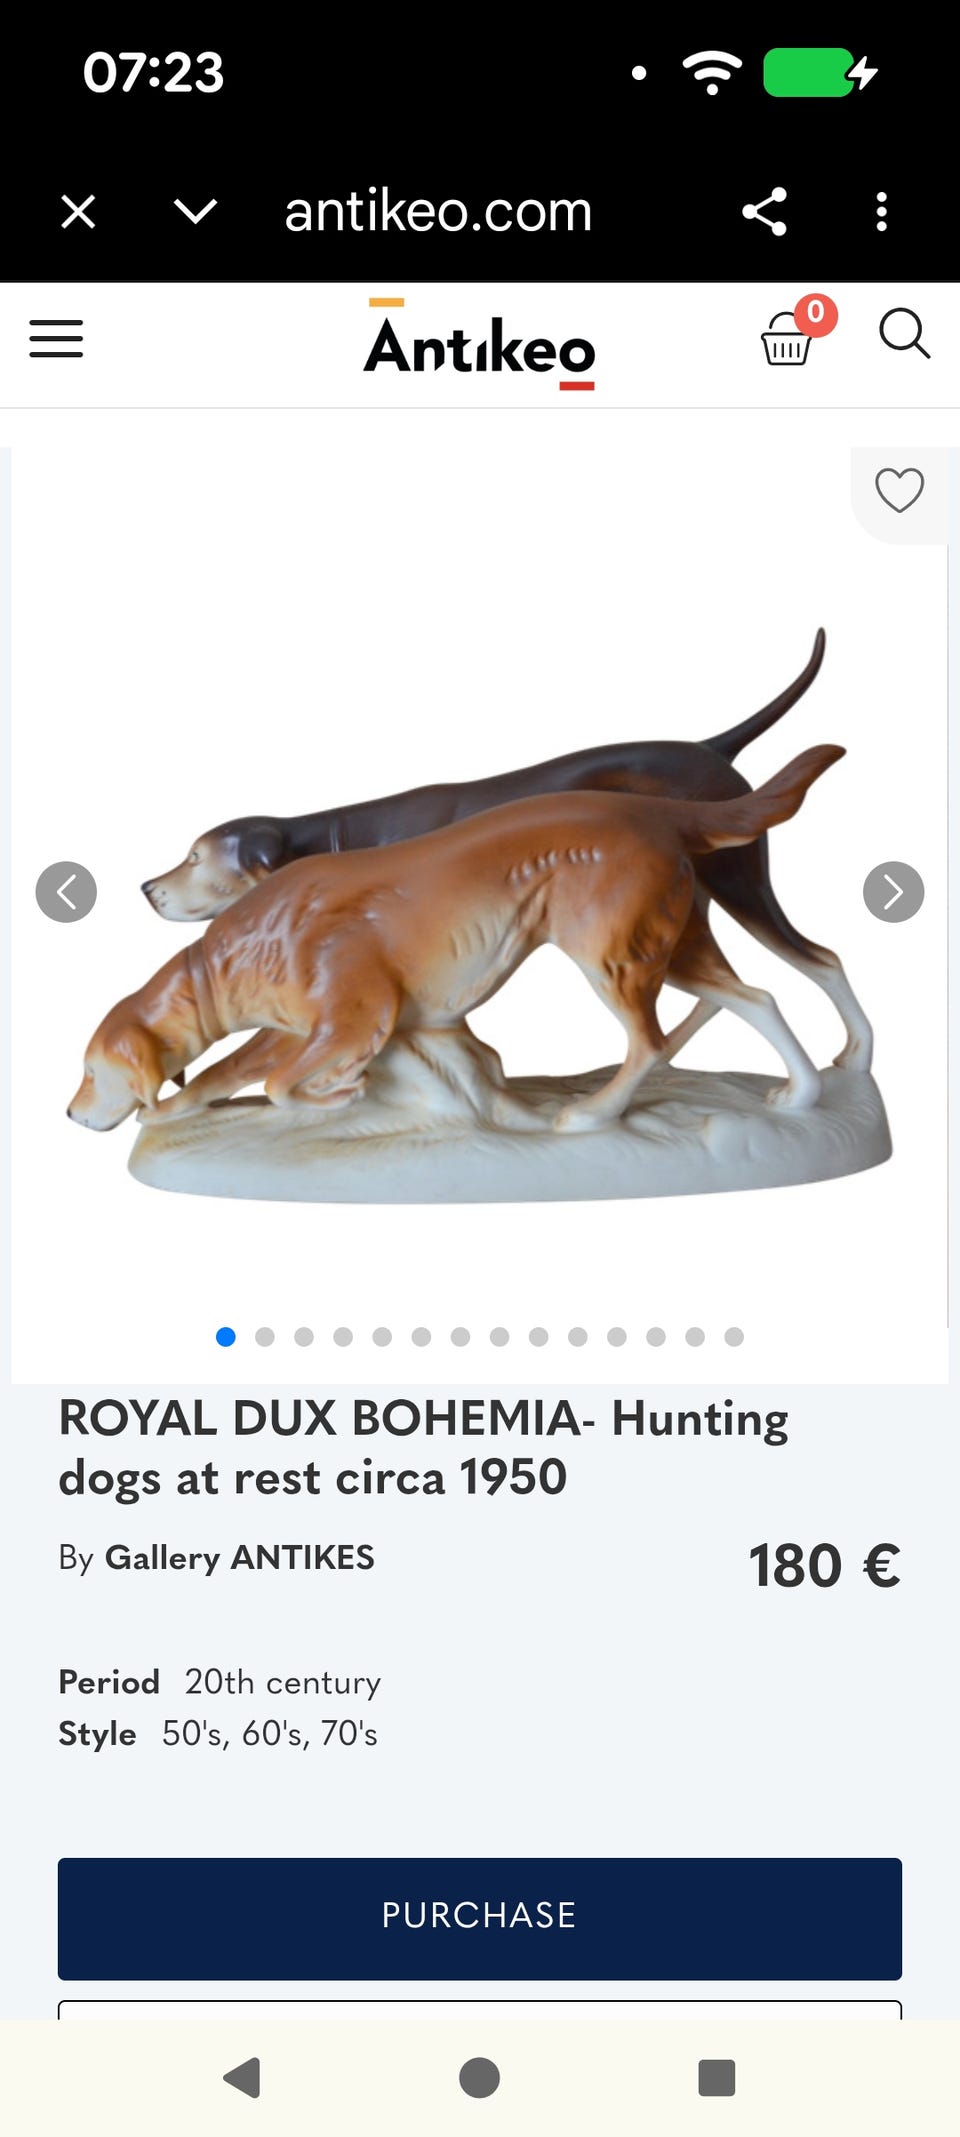
Task: Tap the Android home circle button
Action: click(479, 2077)
